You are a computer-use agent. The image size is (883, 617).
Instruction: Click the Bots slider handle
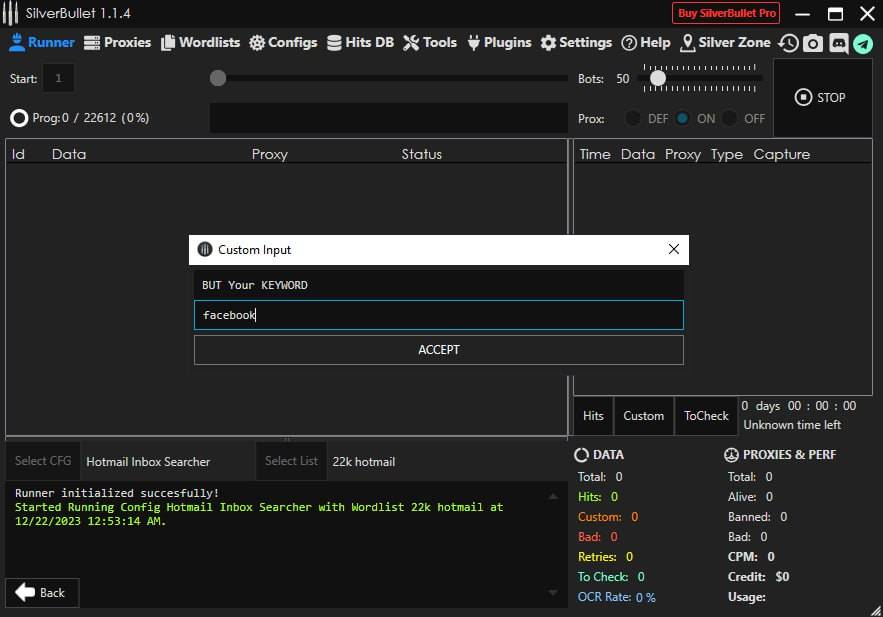point(657,78)
